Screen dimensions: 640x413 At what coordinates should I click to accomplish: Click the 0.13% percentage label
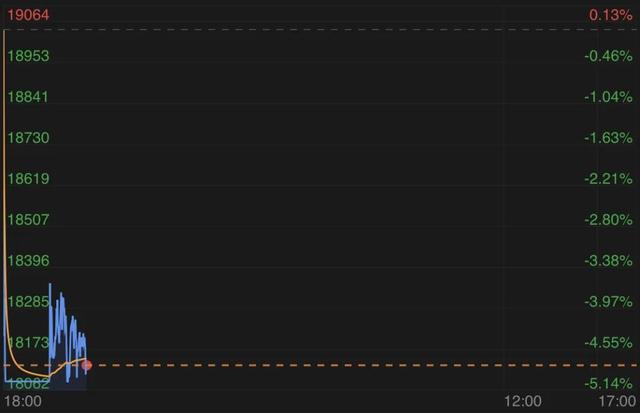pyautogui.click(x=611, y=15)
